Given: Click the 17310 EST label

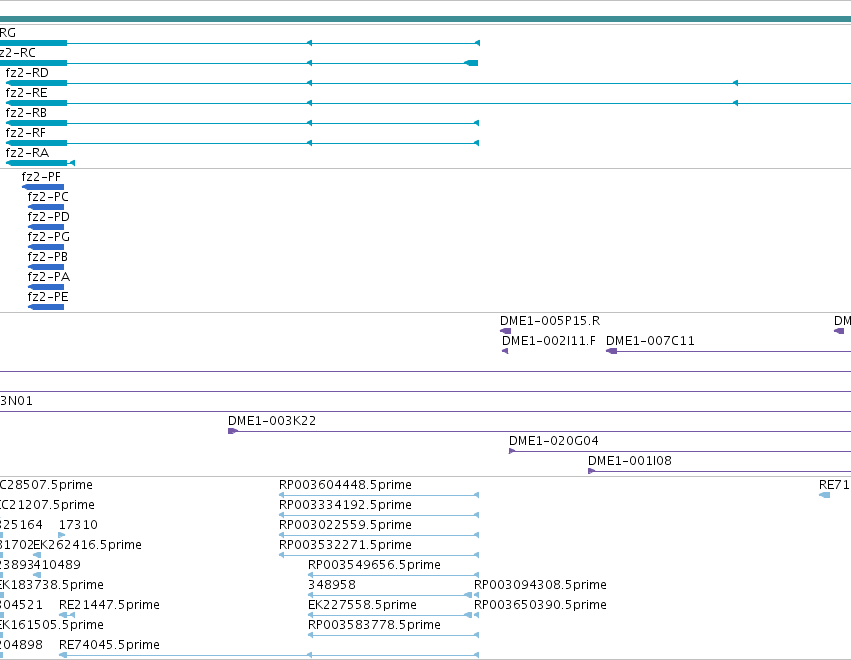Looking at the screenshot, I should 78,525.
